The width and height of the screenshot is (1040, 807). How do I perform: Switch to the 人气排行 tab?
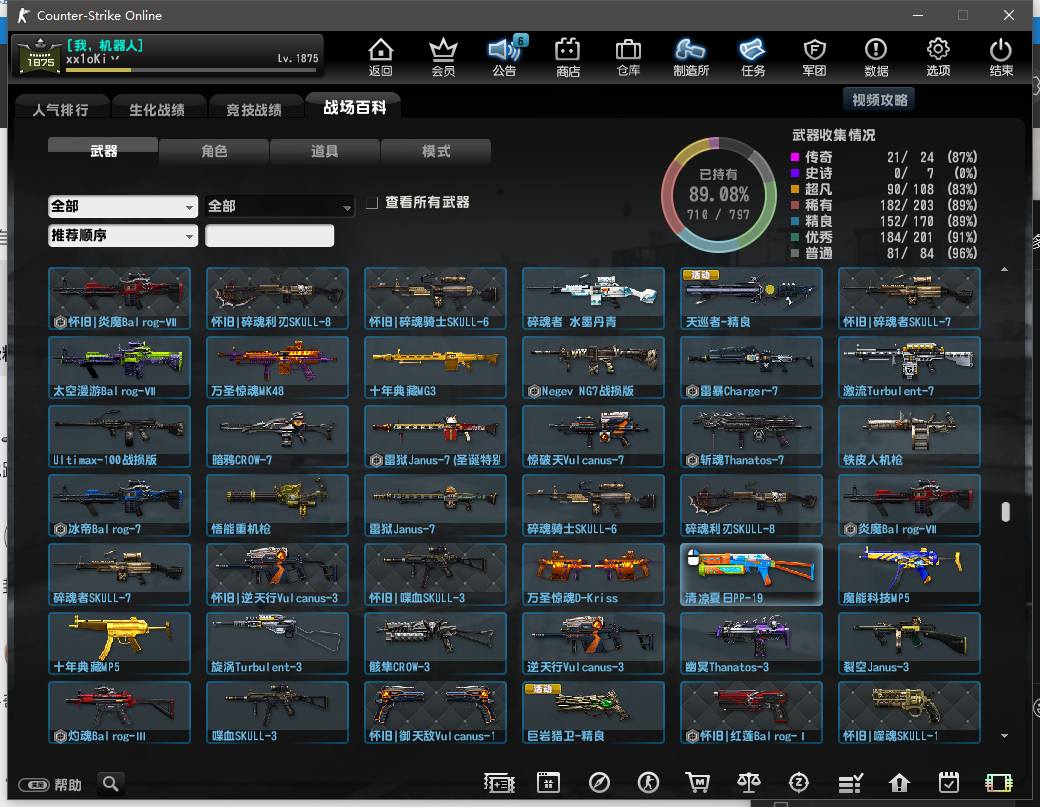point(60,109)
